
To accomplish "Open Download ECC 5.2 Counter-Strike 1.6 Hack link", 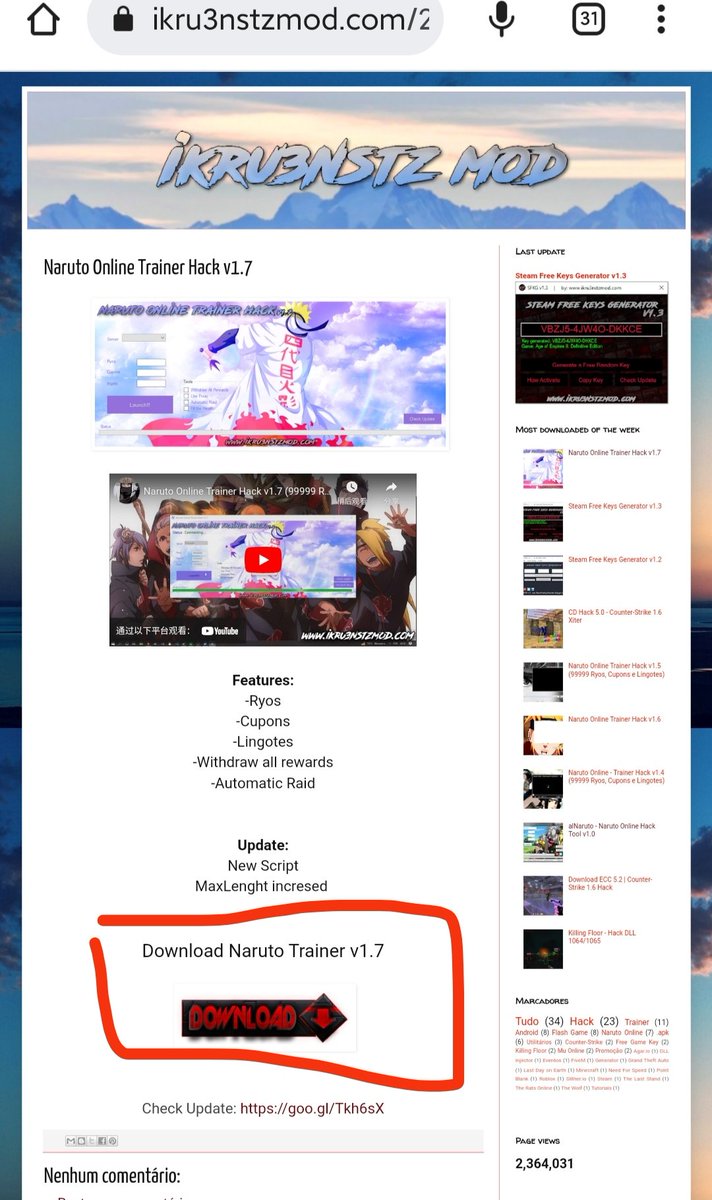I will (x=610, y=884).
